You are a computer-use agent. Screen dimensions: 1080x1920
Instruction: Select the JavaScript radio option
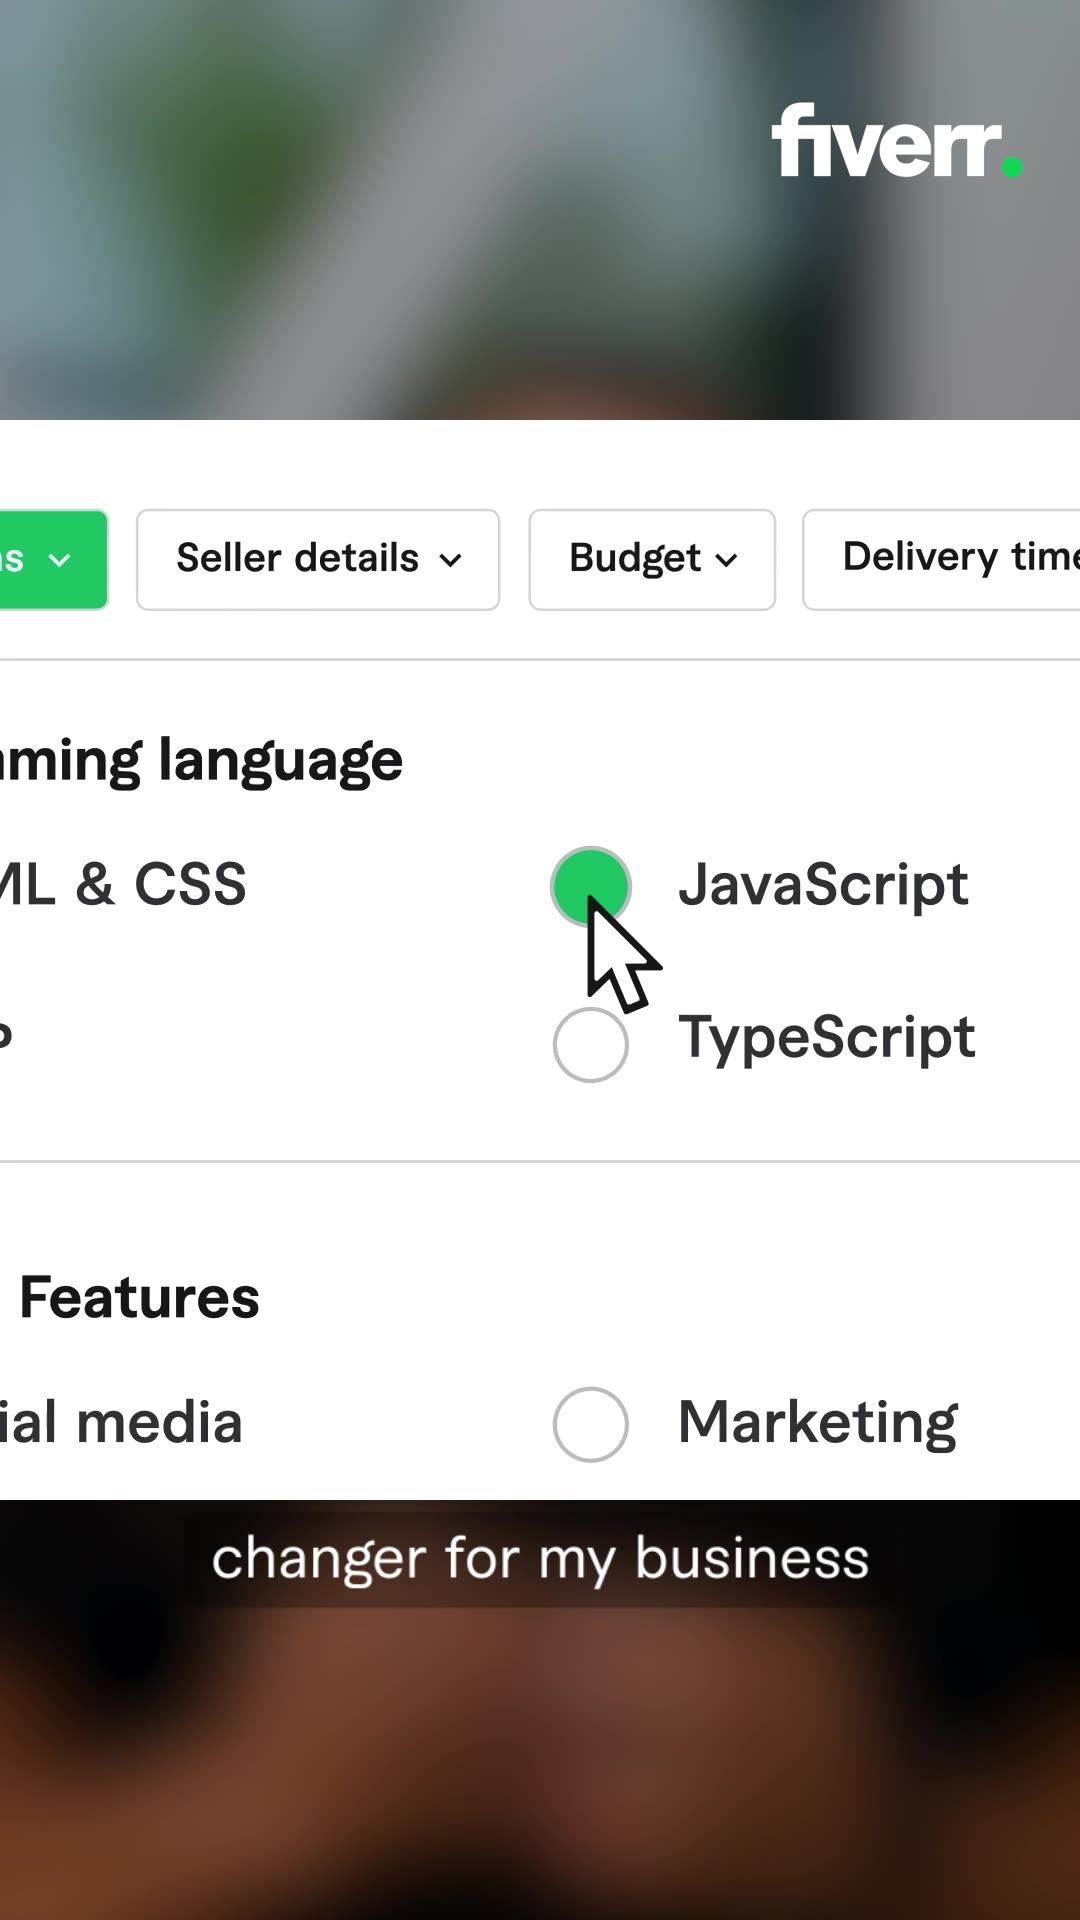coord(591,887)
